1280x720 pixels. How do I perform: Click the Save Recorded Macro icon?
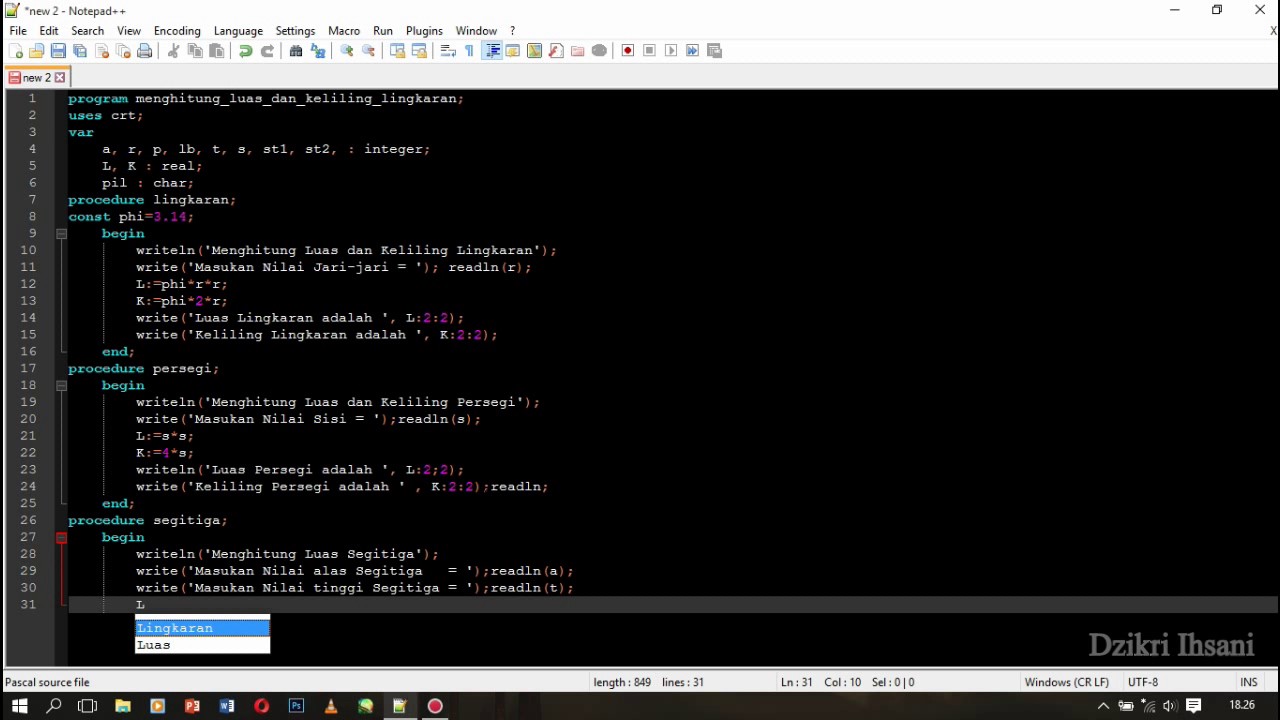714,51
